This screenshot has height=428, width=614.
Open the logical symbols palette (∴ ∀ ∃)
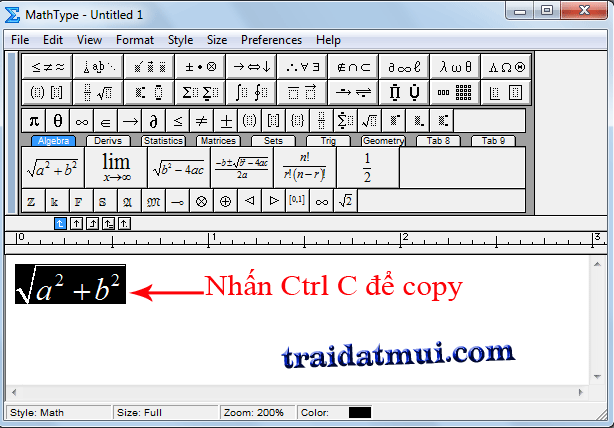pos(302,67)
